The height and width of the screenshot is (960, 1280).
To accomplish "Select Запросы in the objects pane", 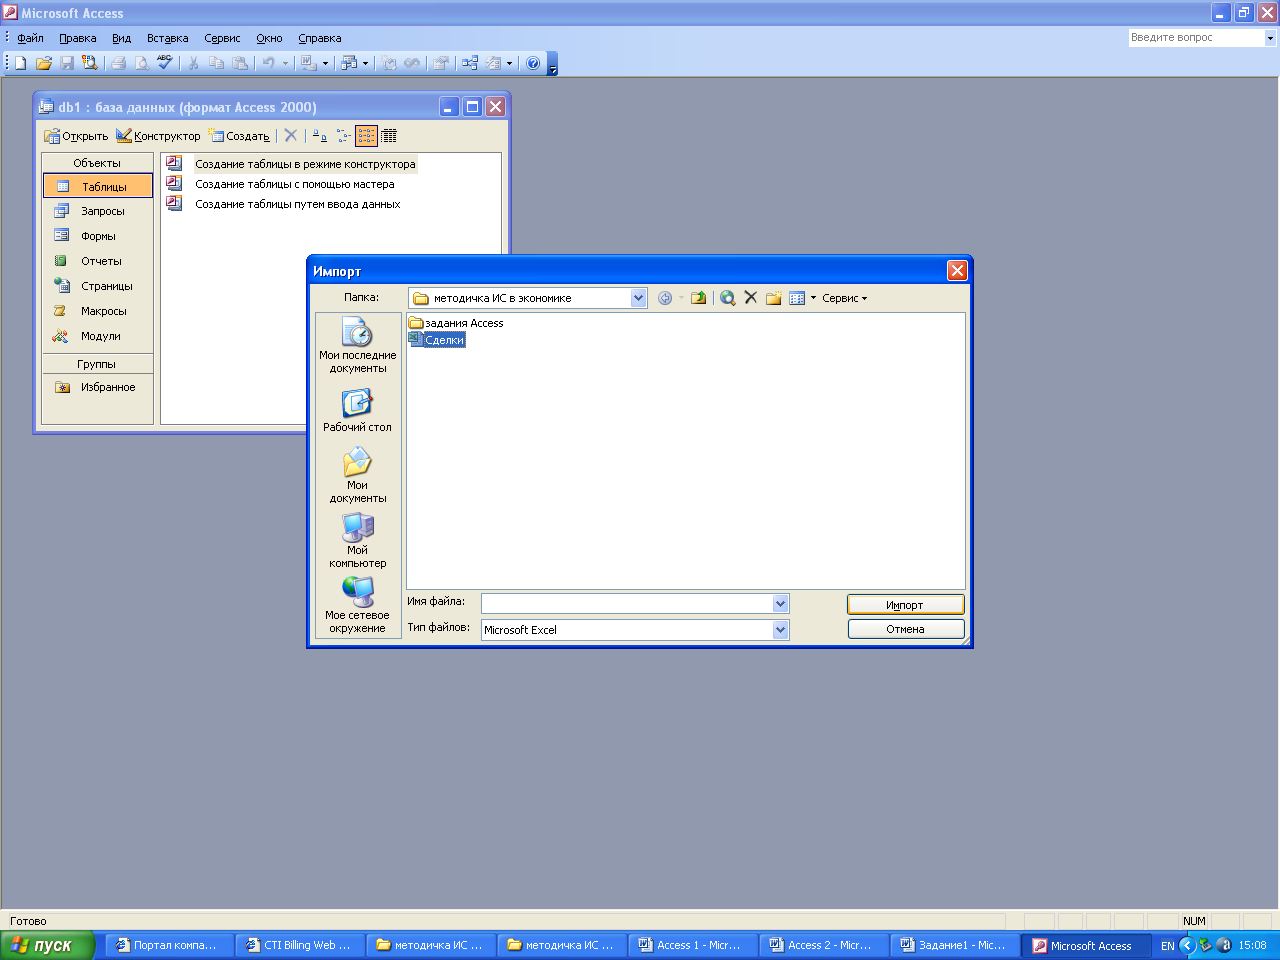I will point(98,211).
